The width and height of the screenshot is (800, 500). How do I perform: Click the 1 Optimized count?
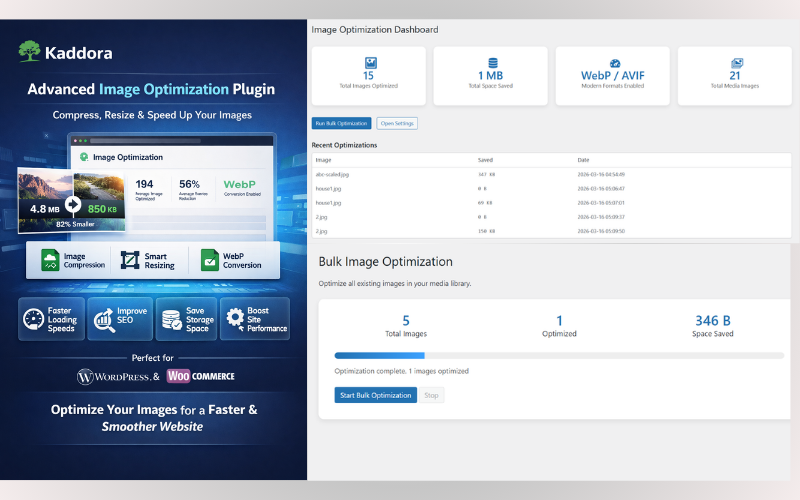pyautogui.click(x=559, y=321)
